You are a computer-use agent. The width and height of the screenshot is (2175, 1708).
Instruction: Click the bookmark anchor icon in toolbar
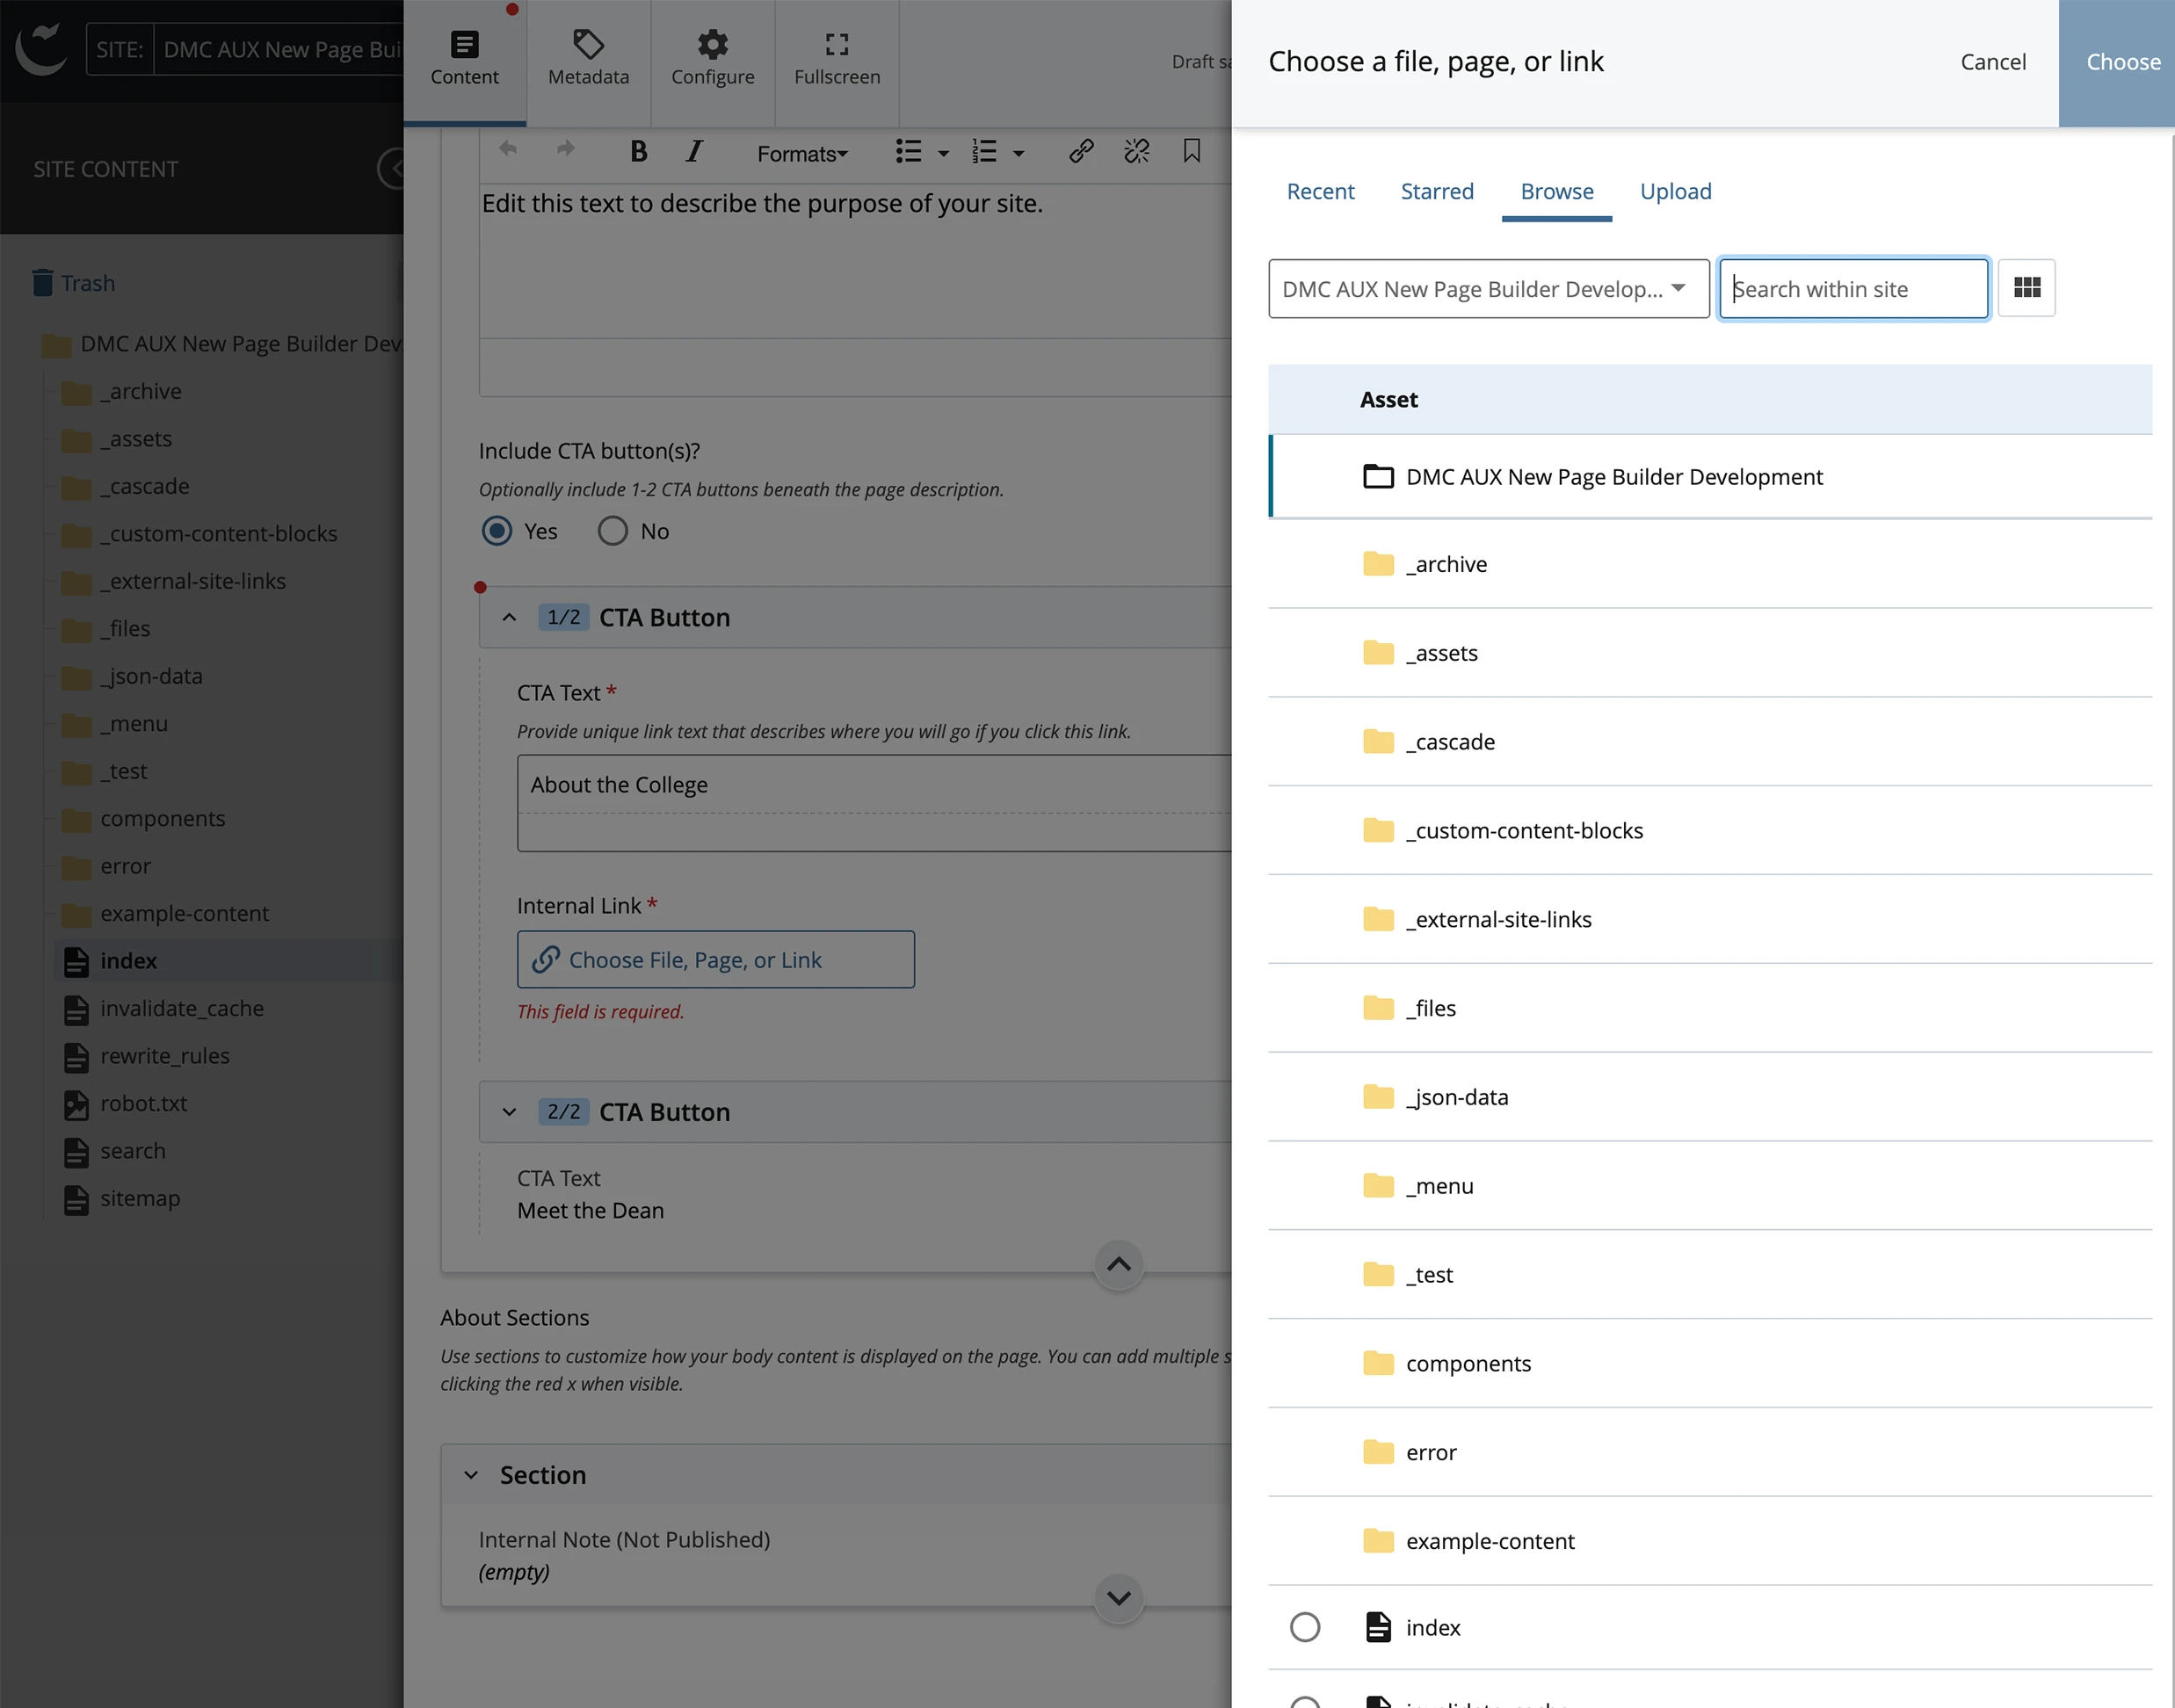pyautogui.click(x=1192, y=152)
